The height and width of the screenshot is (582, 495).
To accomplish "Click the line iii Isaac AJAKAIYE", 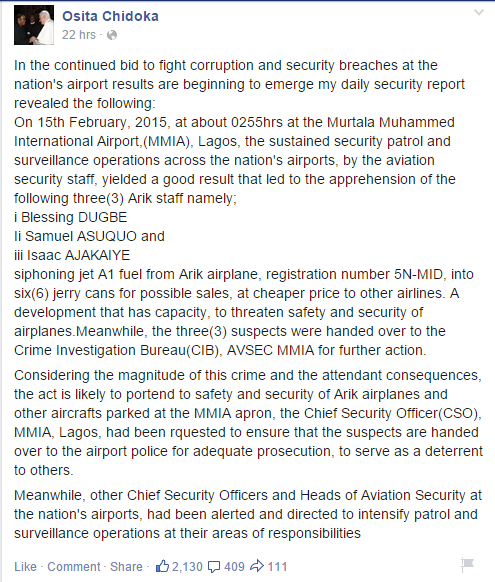I will click(x=72, y=255).
